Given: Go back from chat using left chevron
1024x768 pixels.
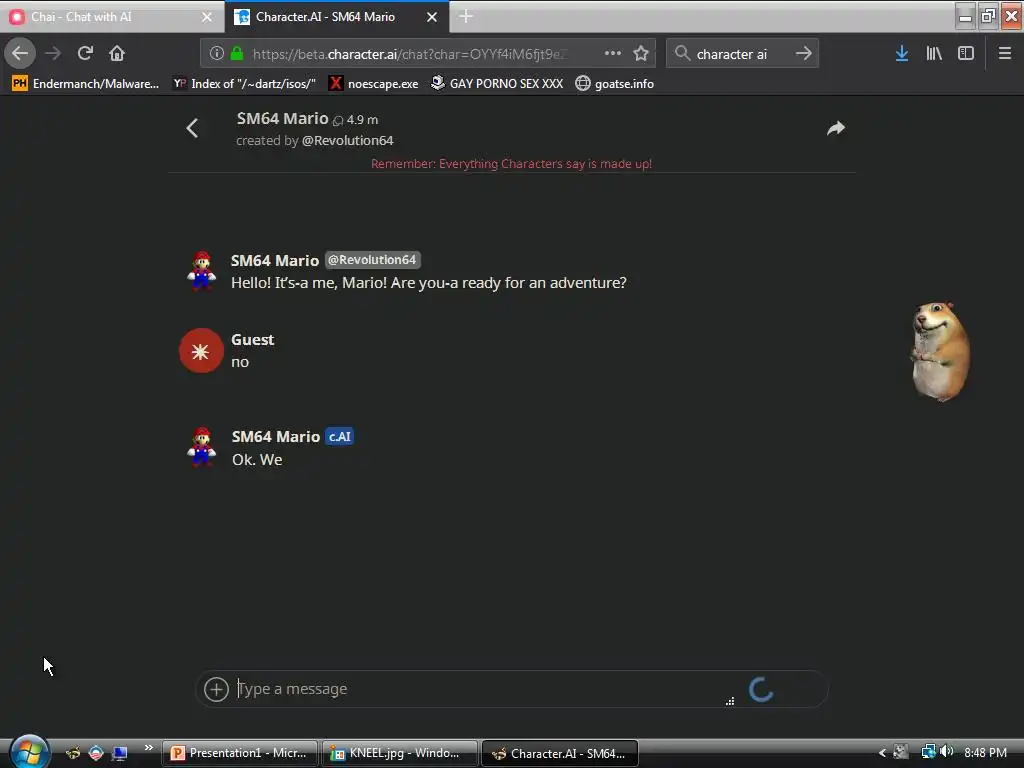Looking at the screenshot, I should [x=192, y=128].
